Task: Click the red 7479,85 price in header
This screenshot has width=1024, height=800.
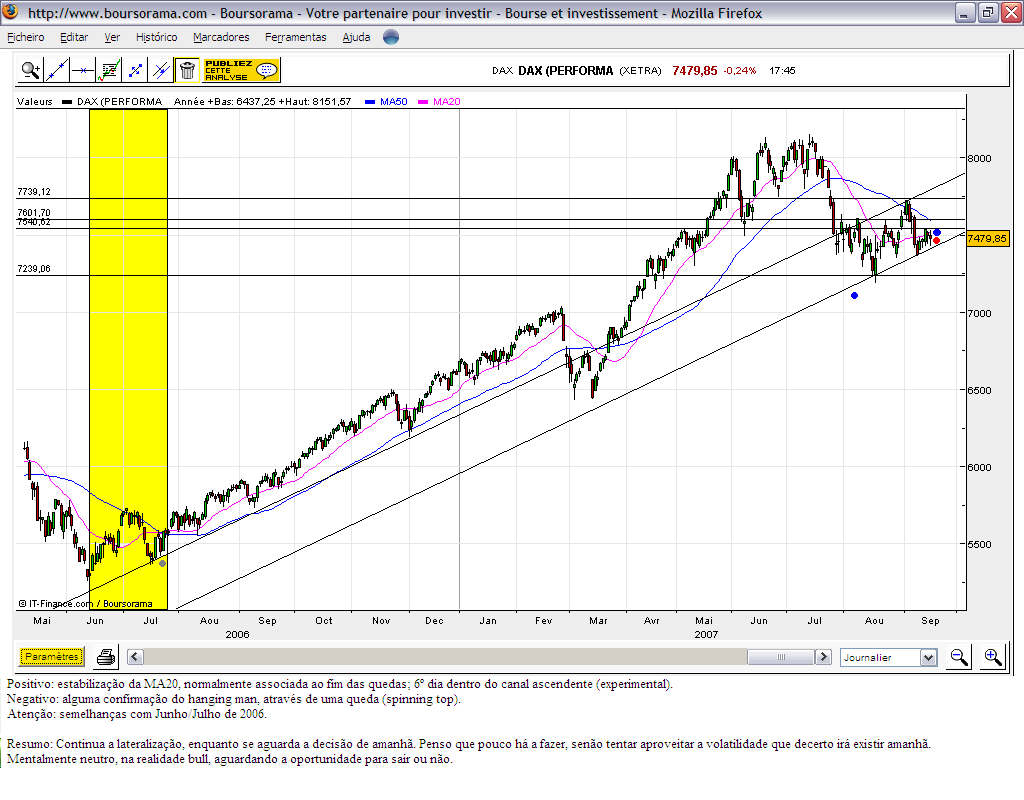Action: click(695, 71)
